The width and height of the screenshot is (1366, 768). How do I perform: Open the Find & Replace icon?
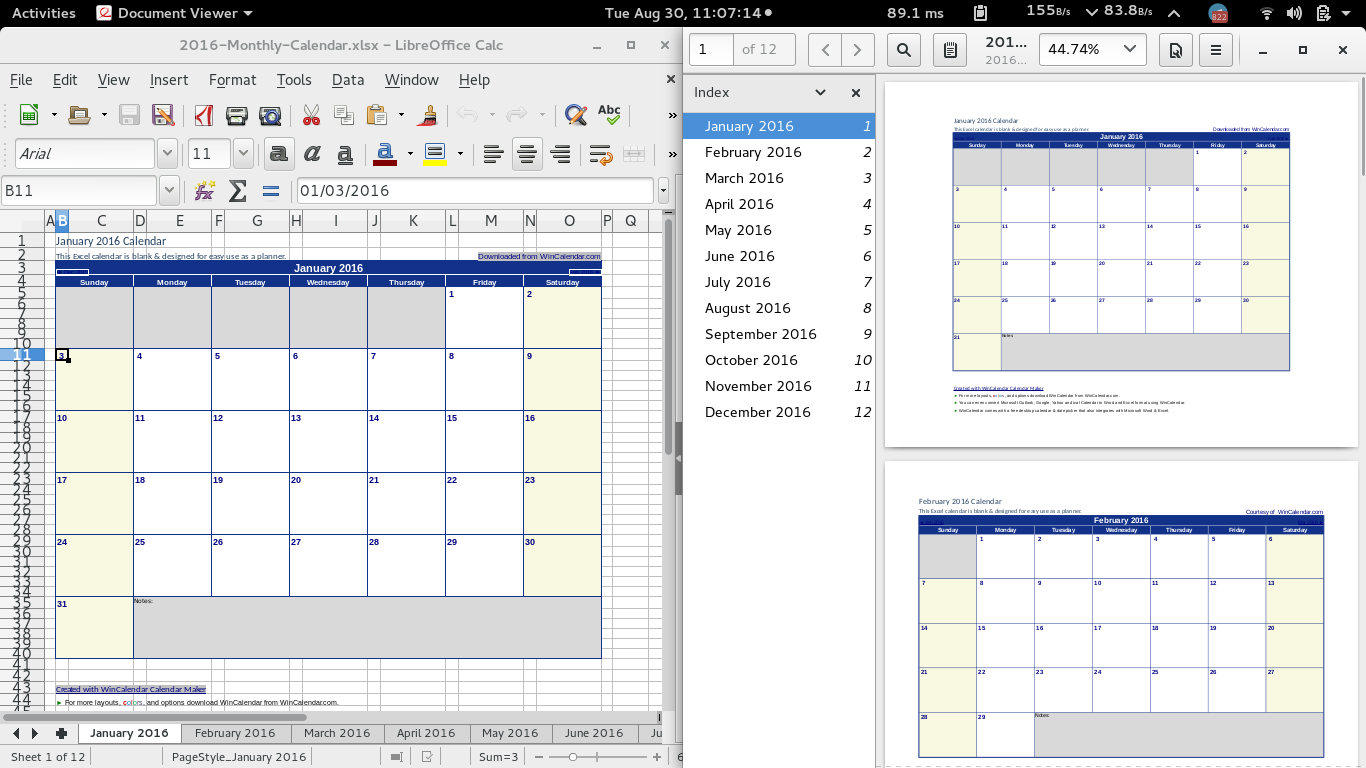[576, 114]
